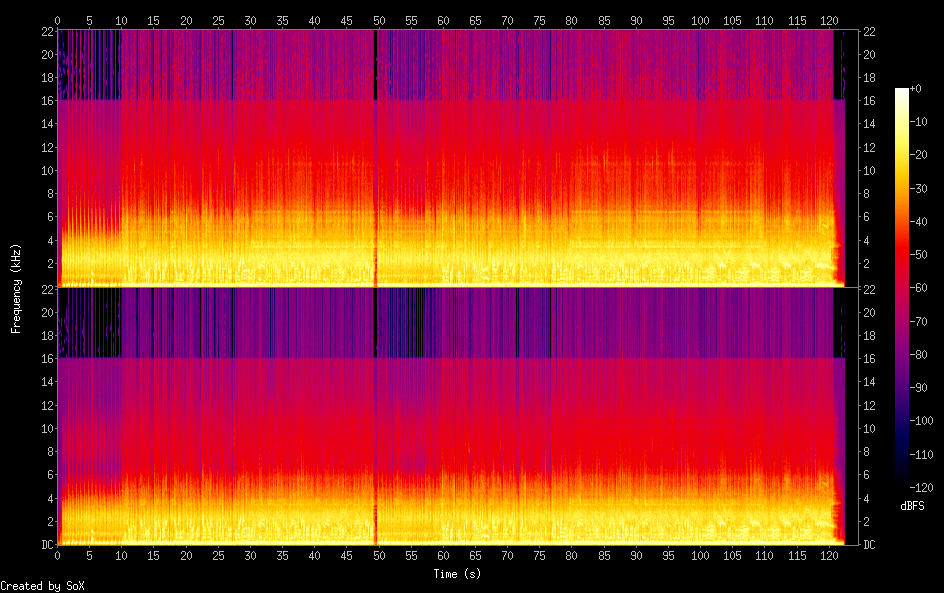Click "50" on the top time axis
The width and height of the screenshot is (944, 593).
point(379,20)
